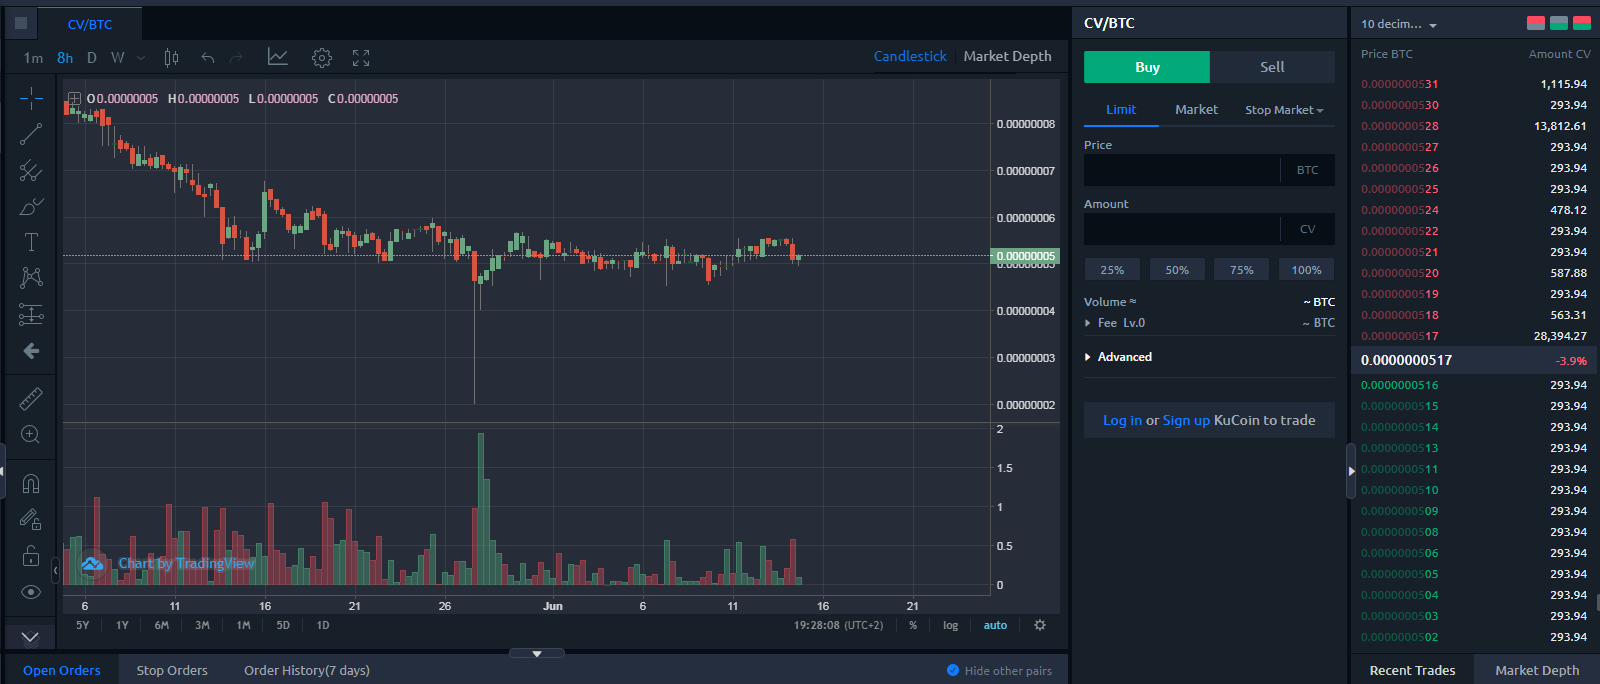
Task: Select the Sell tab
Action: point(1272,67)
